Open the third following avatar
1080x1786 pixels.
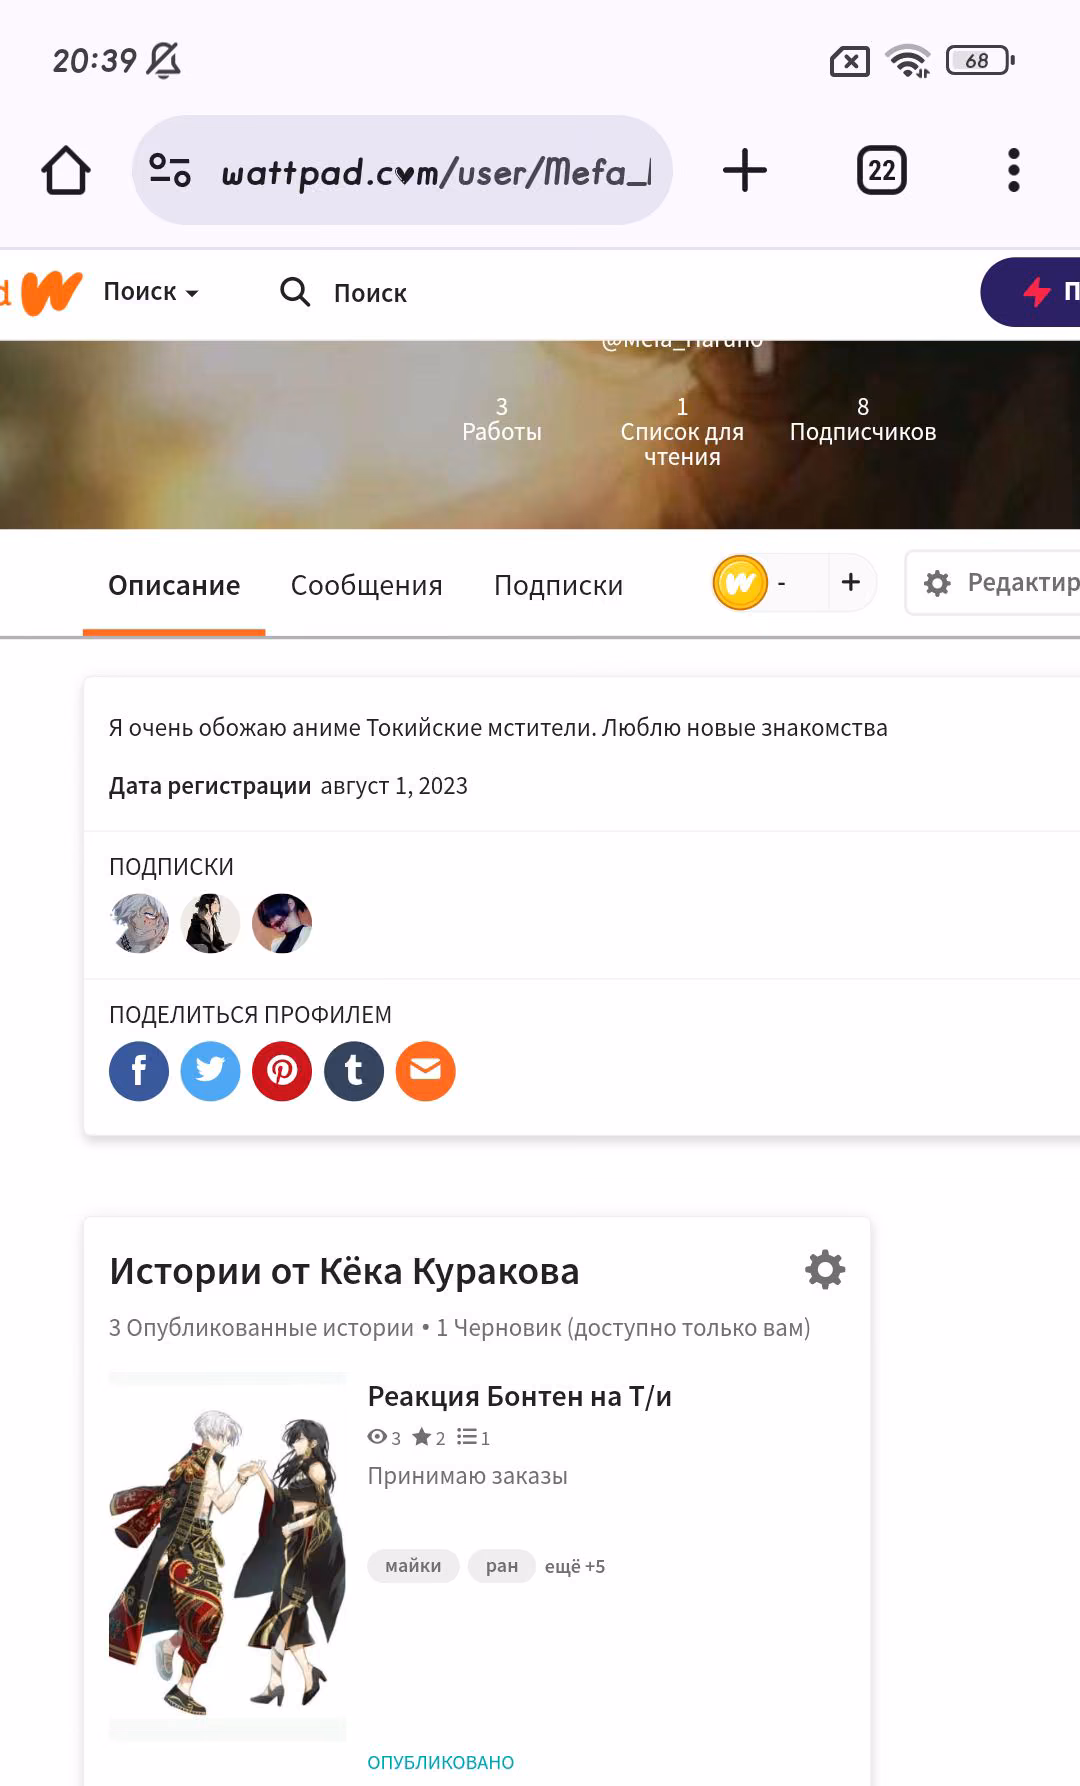point(282,923)
